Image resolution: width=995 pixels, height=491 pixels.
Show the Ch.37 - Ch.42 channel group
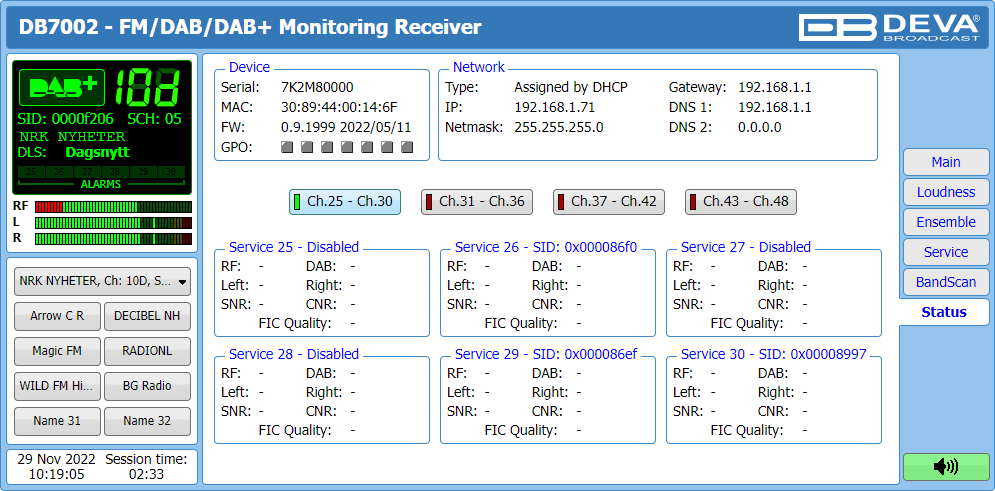[609, 201]
